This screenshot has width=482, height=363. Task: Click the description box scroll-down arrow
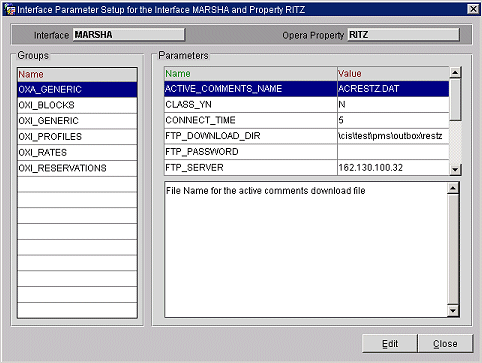pyautogui.click(x=453, y=311)
